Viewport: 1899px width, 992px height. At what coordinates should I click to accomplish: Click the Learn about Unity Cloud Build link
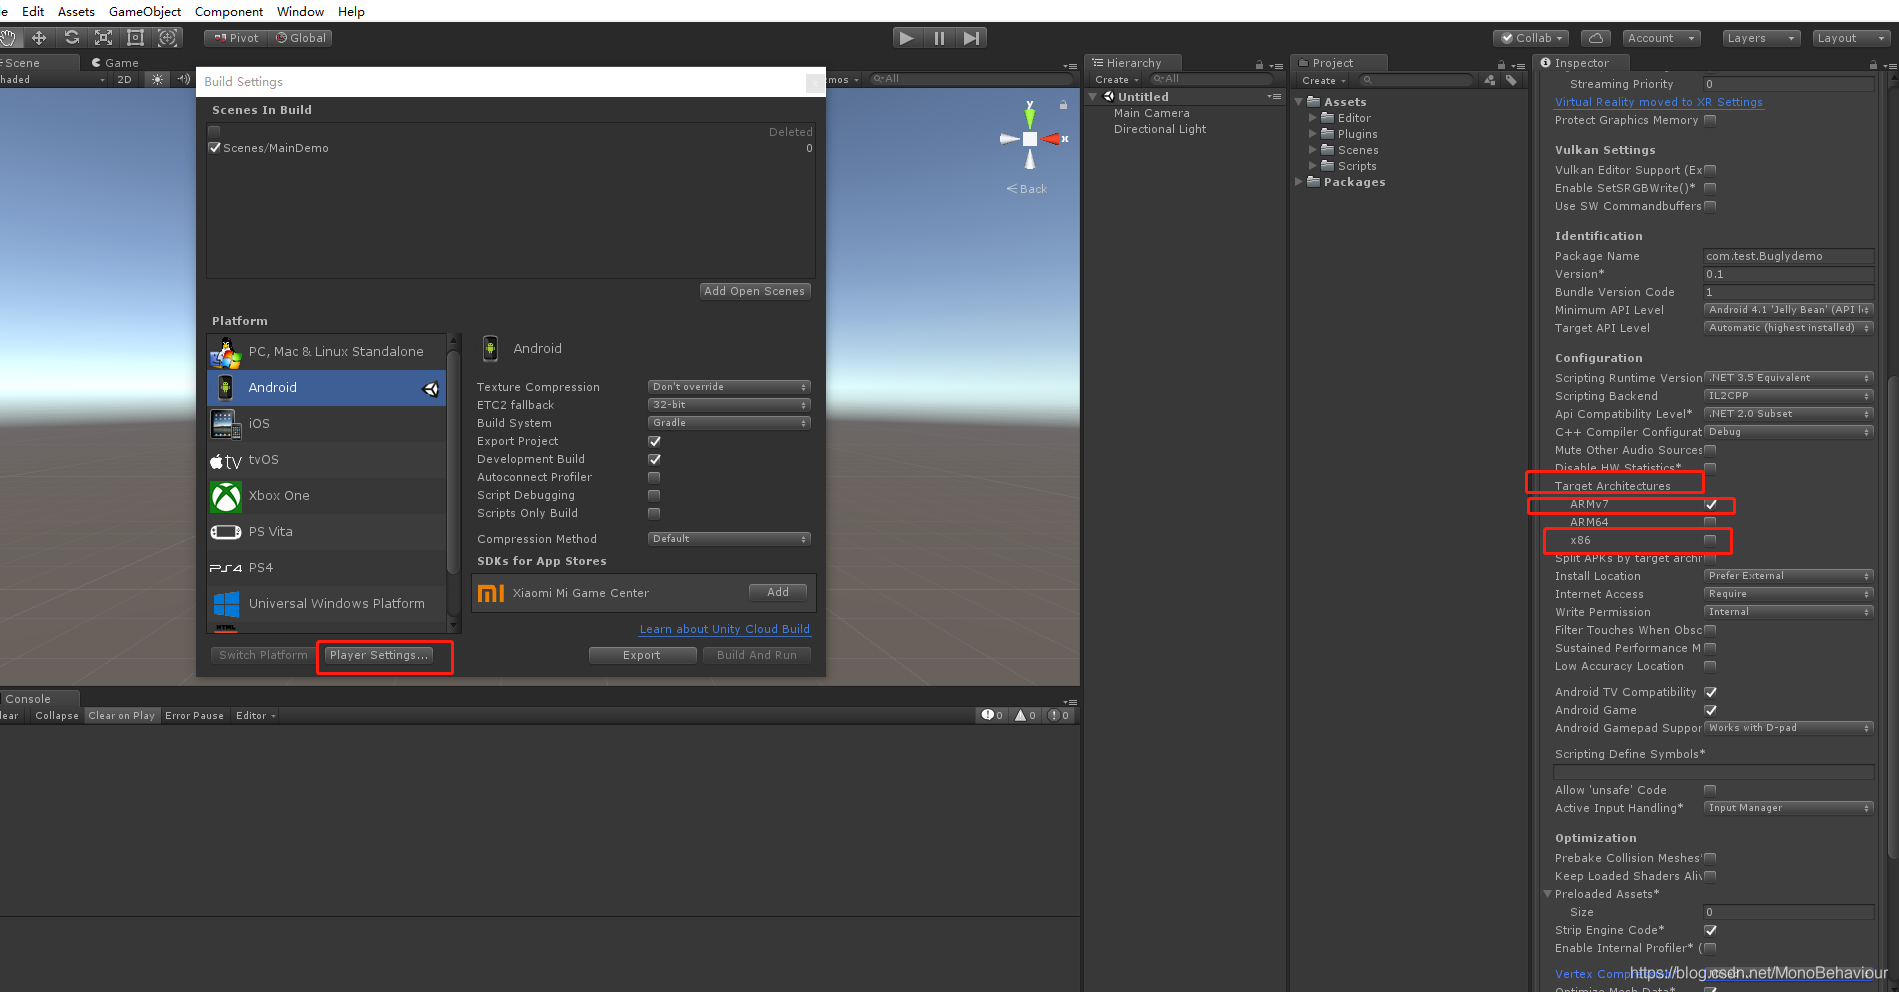(x=724, y=629)
